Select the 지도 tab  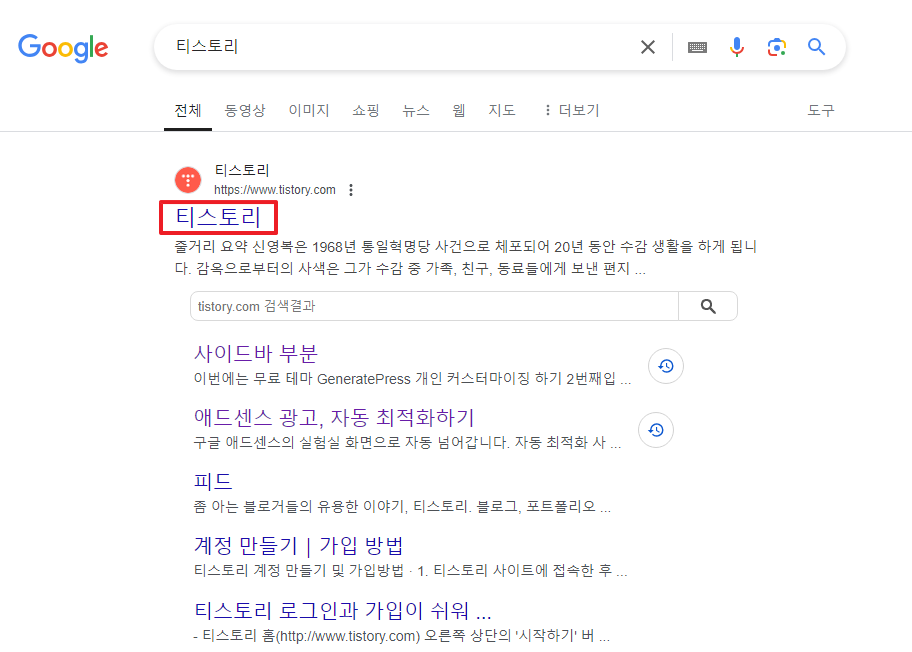tap(501, 110)
